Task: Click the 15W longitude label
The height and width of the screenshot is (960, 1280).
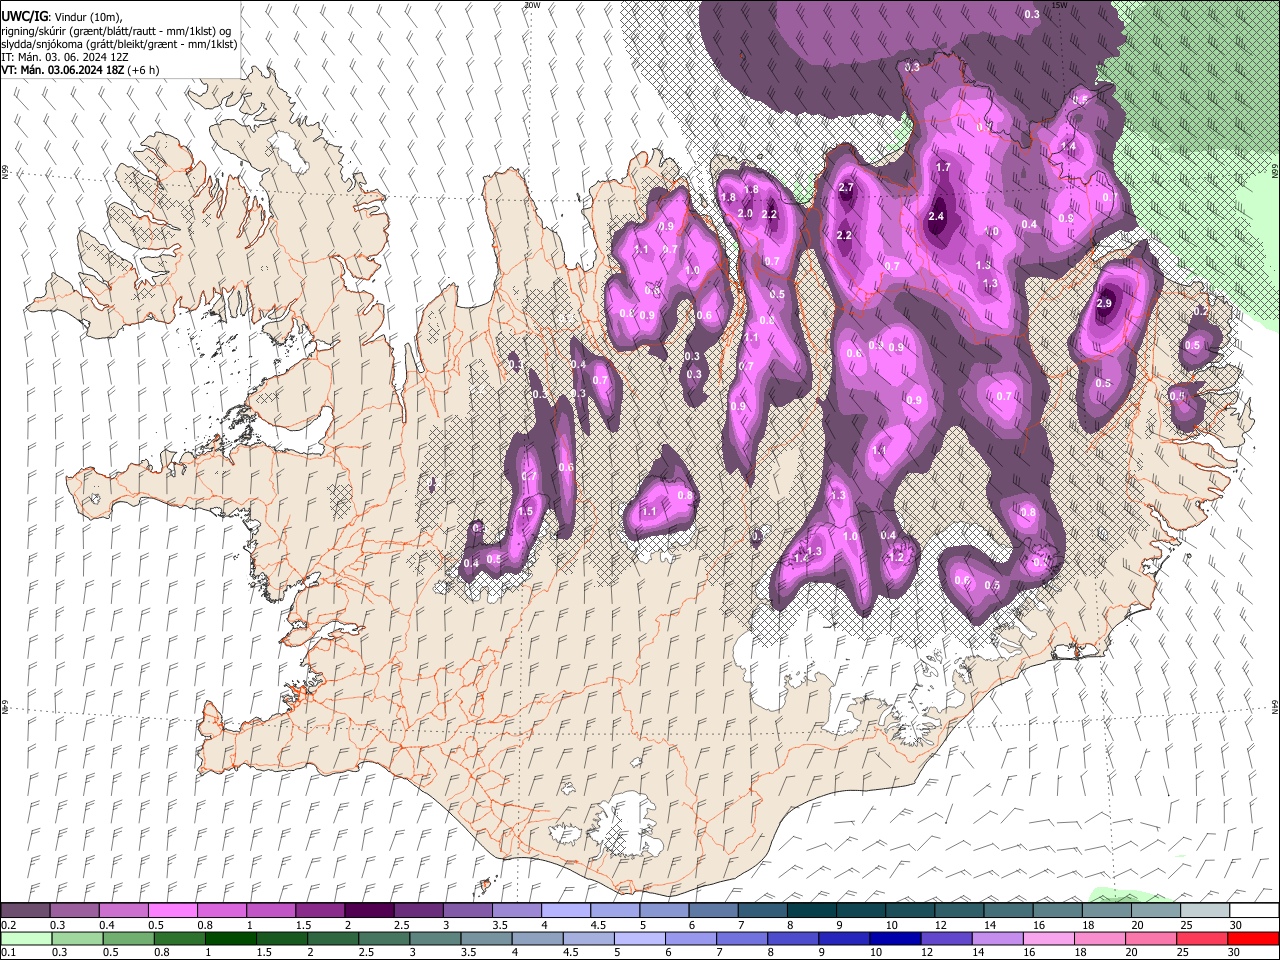Action: coord(1060,5)
